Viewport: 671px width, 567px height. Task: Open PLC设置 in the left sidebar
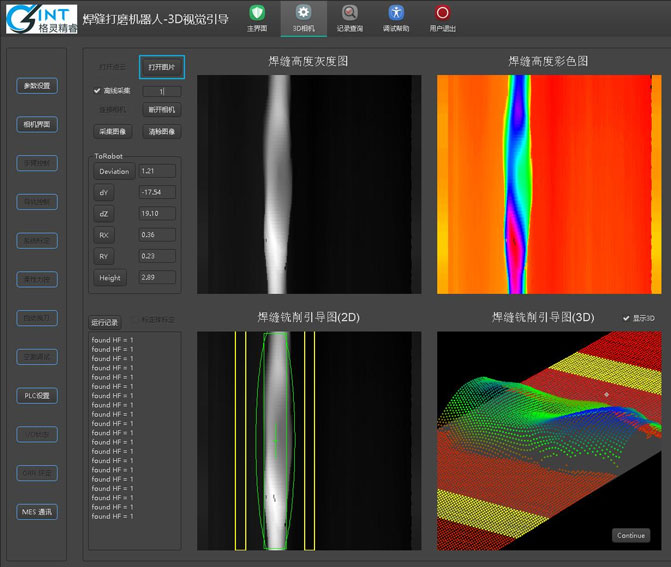coord(37,396)
